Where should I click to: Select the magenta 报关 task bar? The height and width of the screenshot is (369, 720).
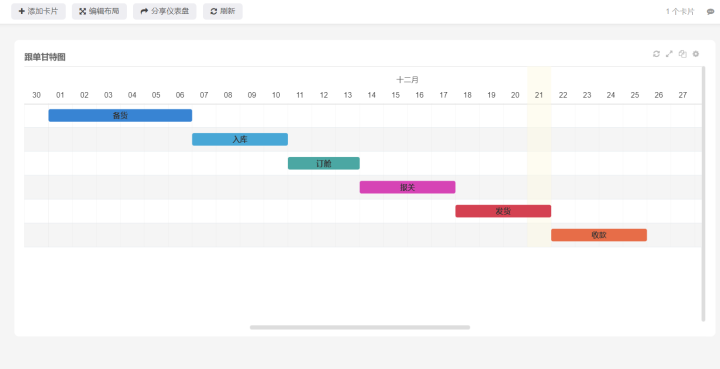coord(407,187)
